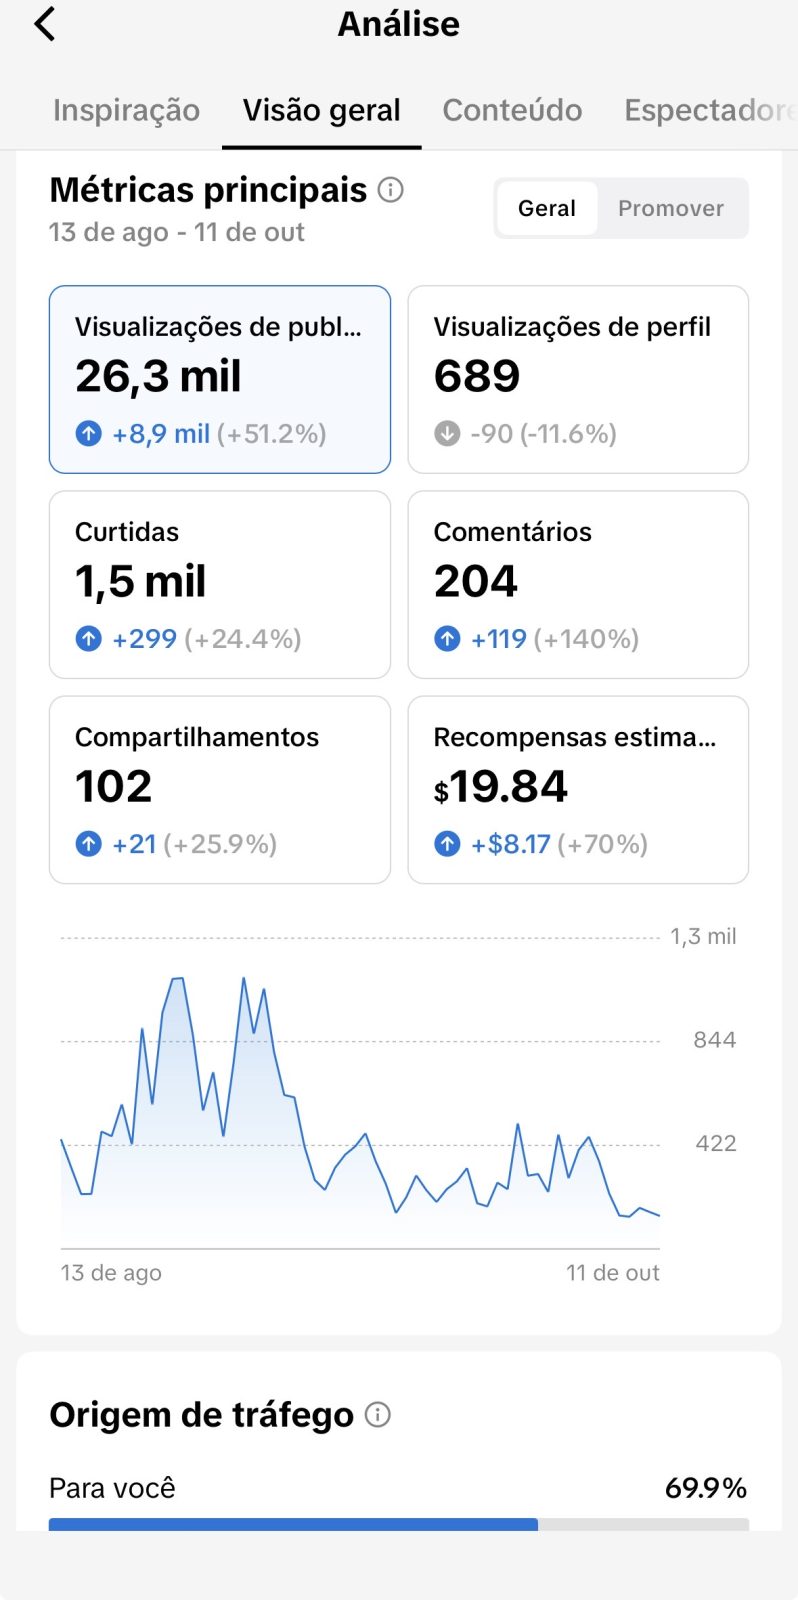Image resolution: width=798 pixels, height=1600 pixels.
Task: Tap the -90 (-11.6%) change value
Action: [x=544, y=434]
